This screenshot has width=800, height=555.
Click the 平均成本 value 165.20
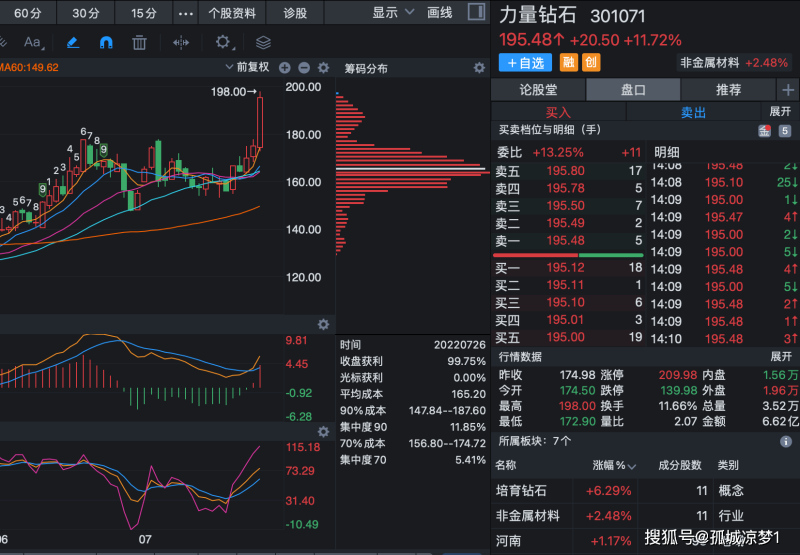pos(468,394)
